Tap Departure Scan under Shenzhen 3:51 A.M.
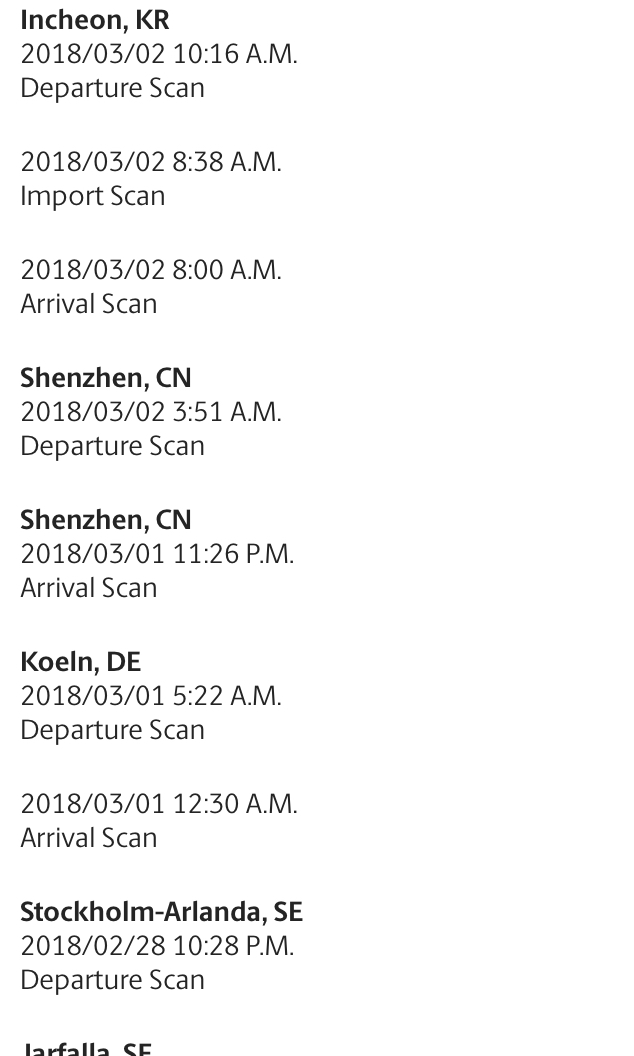The width and height of the screenshot is (634, 1056). [112, 446]
